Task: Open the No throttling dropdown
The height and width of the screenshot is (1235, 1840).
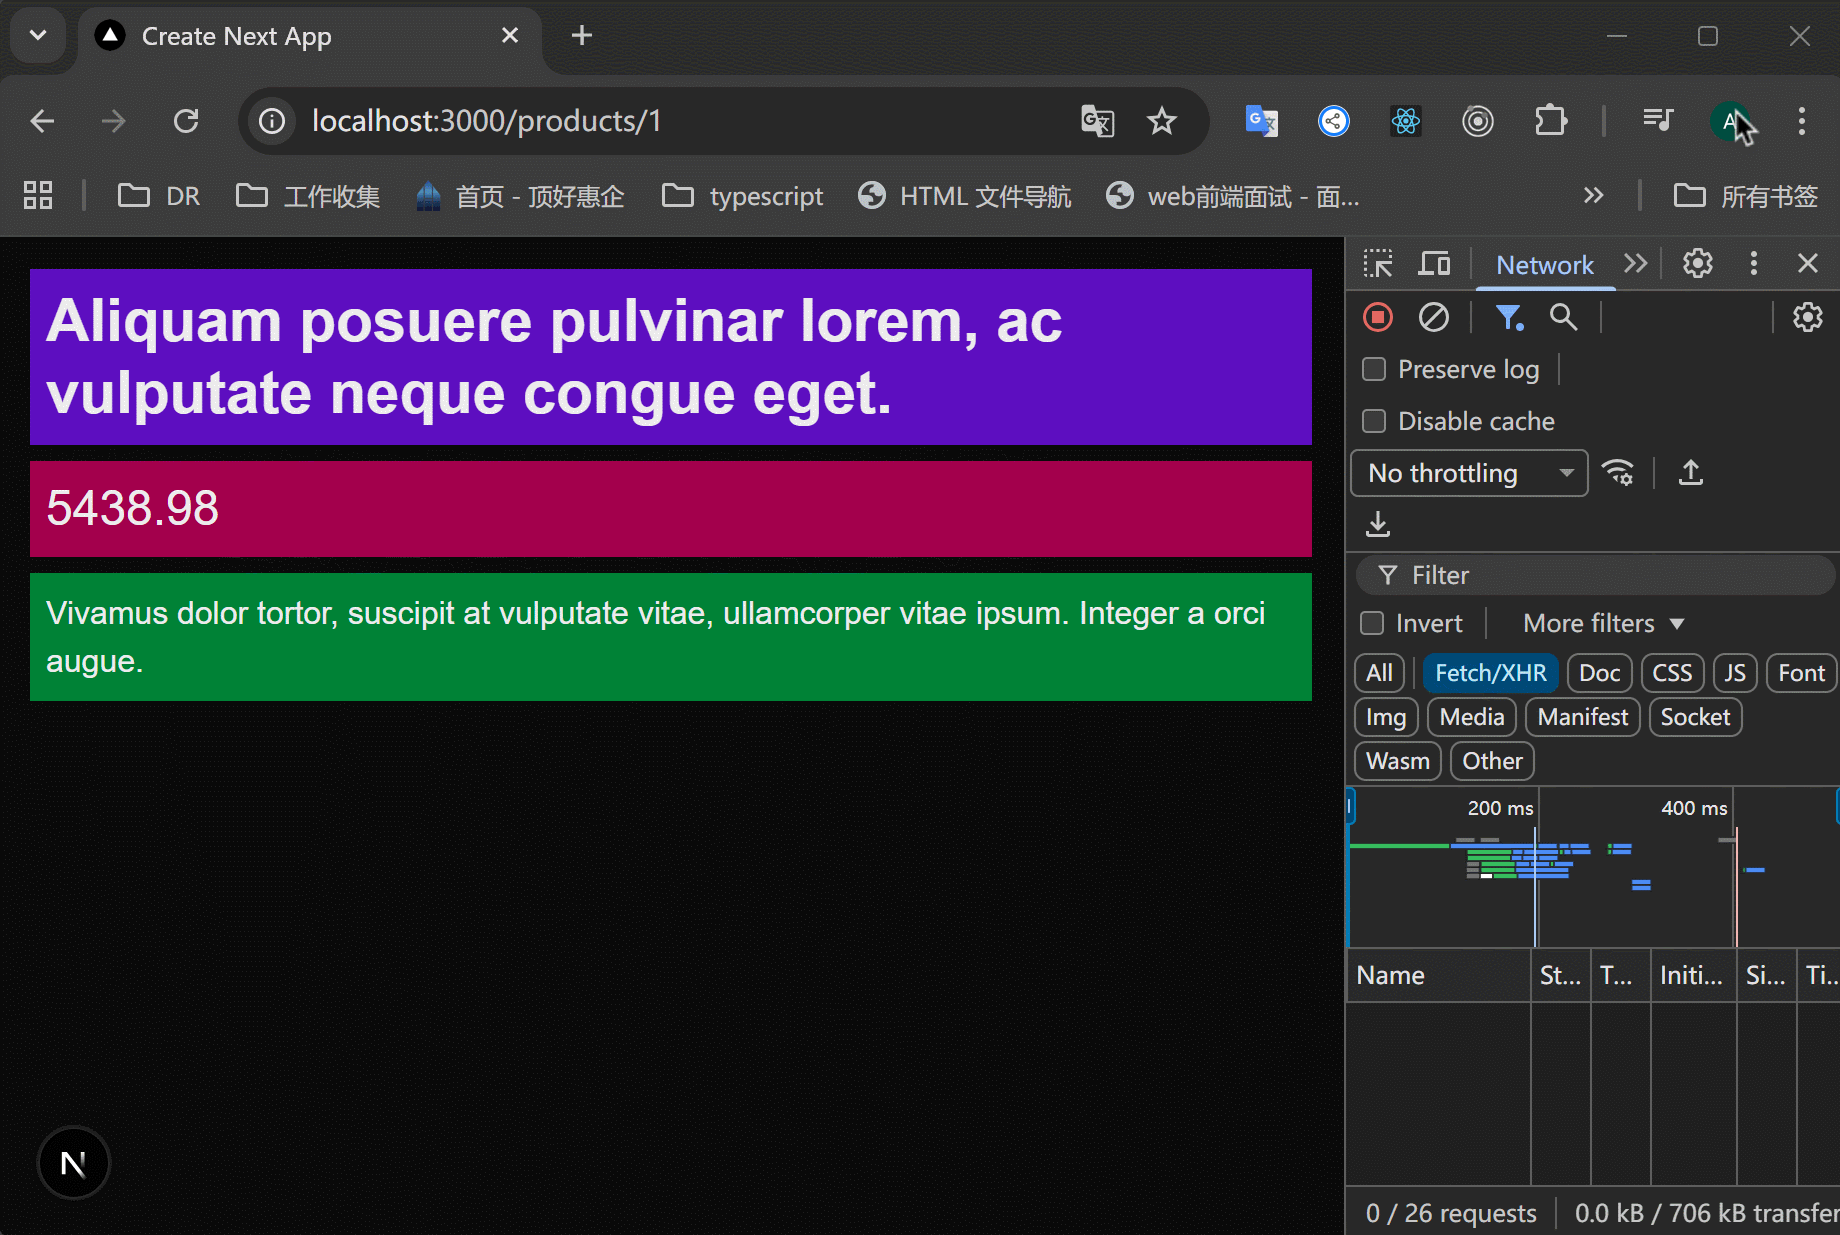Action: point(1468,473)
